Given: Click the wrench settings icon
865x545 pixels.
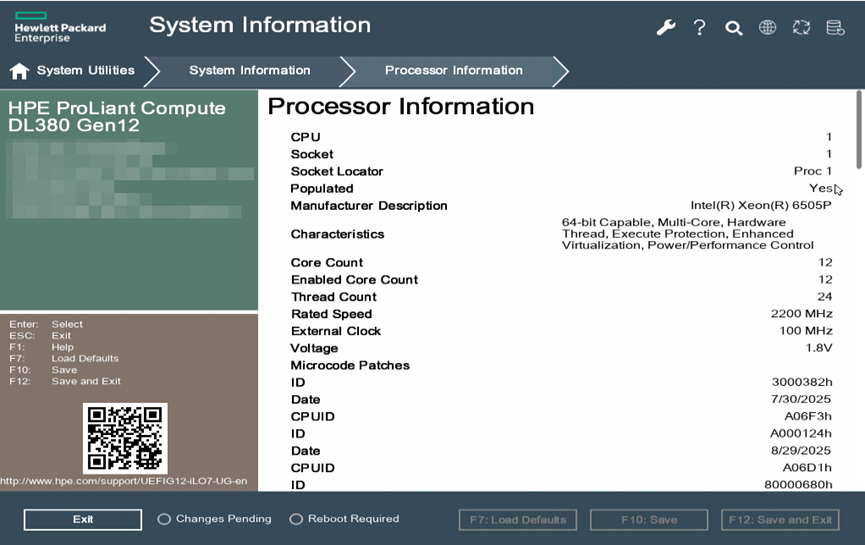Looking at the screenshot, I should (665, 28).
